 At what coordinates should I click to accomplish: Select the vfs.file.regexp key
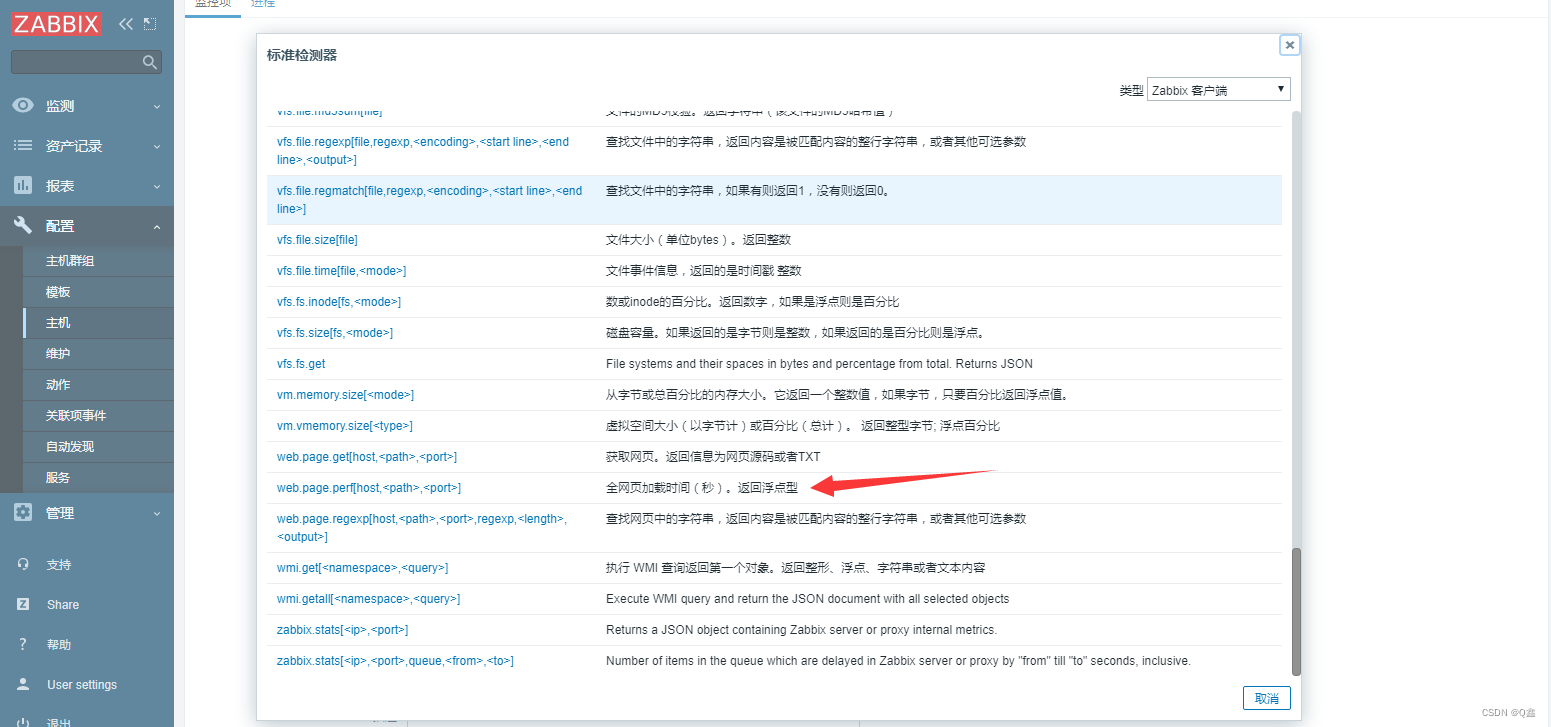(x=423, y=151)
